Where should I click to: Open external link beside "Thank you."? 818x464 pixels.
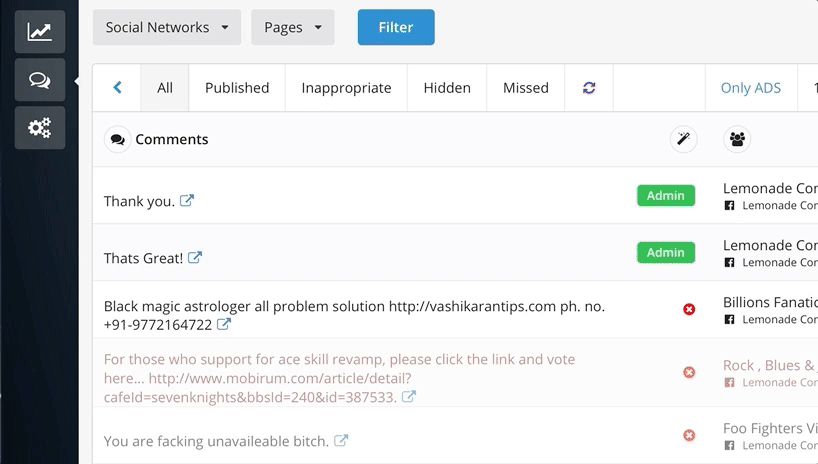[x=187, y=201]
